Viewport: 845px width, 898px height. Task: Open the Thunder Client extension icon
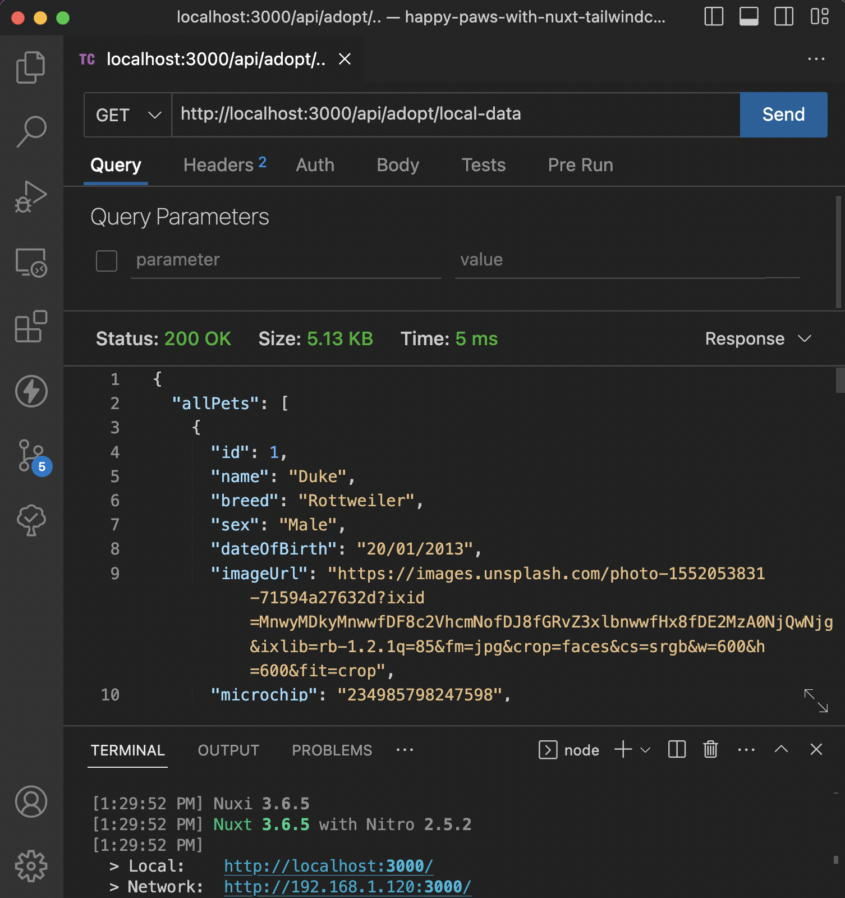[30, 391]
